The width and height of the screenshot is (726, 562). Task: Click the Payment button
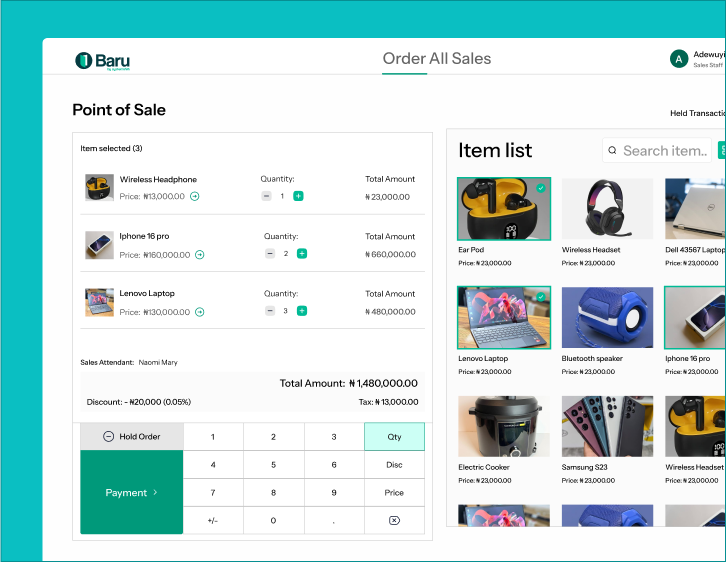pos(132,492)
